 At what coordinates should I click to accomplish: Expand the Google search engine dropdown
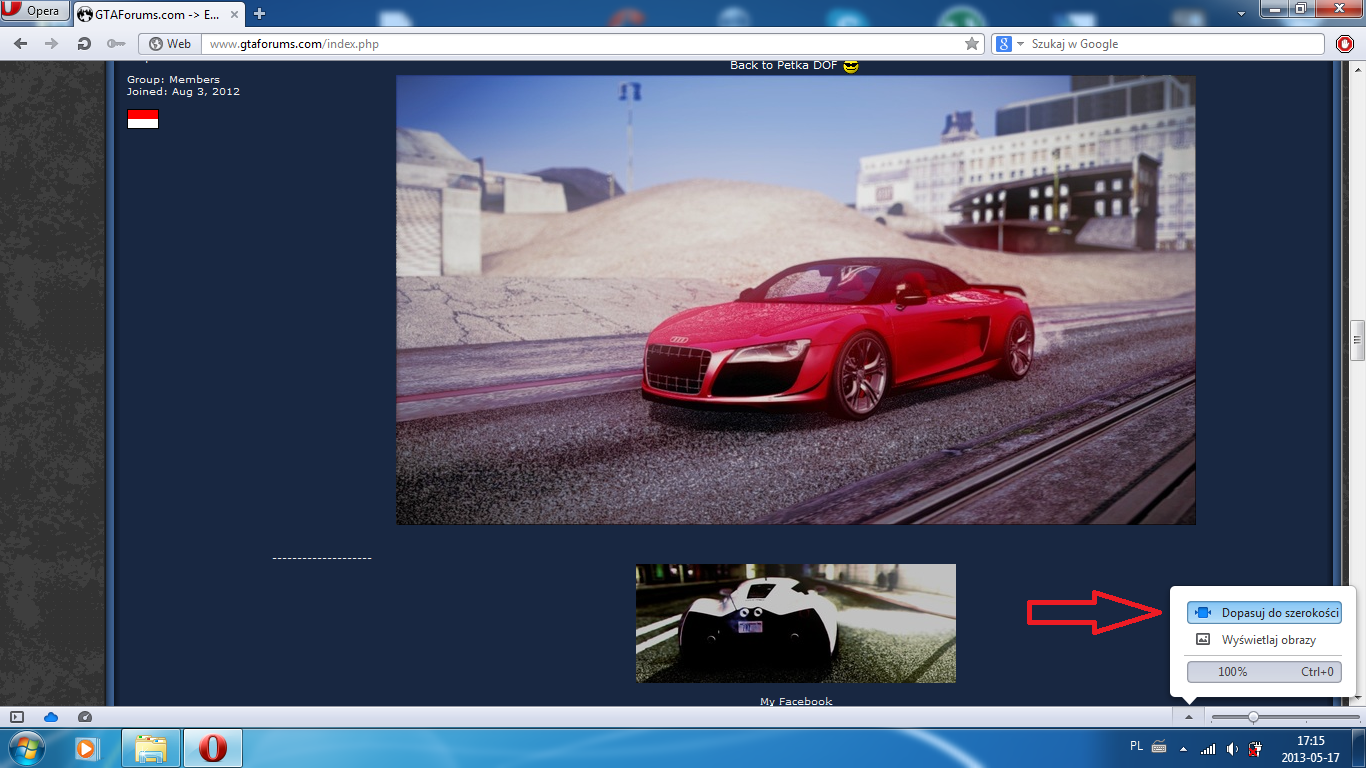click(1020, 44)
